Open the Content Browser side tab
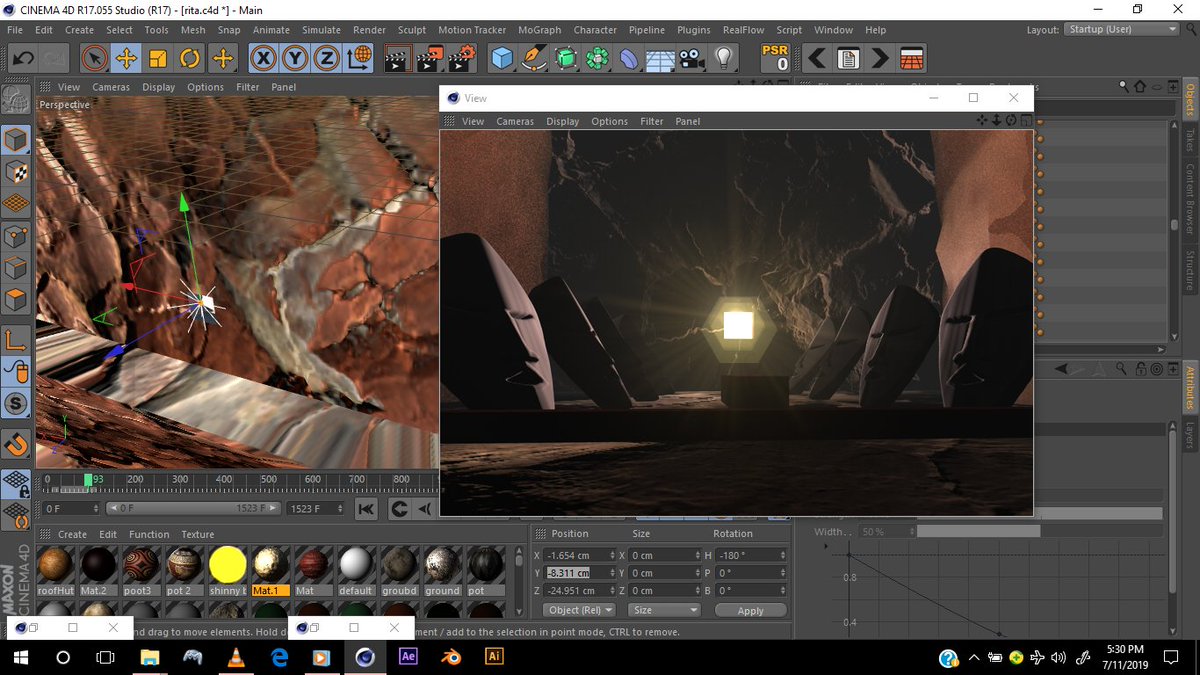Image resolution: width=1200 pixels, height=675 pixels. tap(1190, 198)
